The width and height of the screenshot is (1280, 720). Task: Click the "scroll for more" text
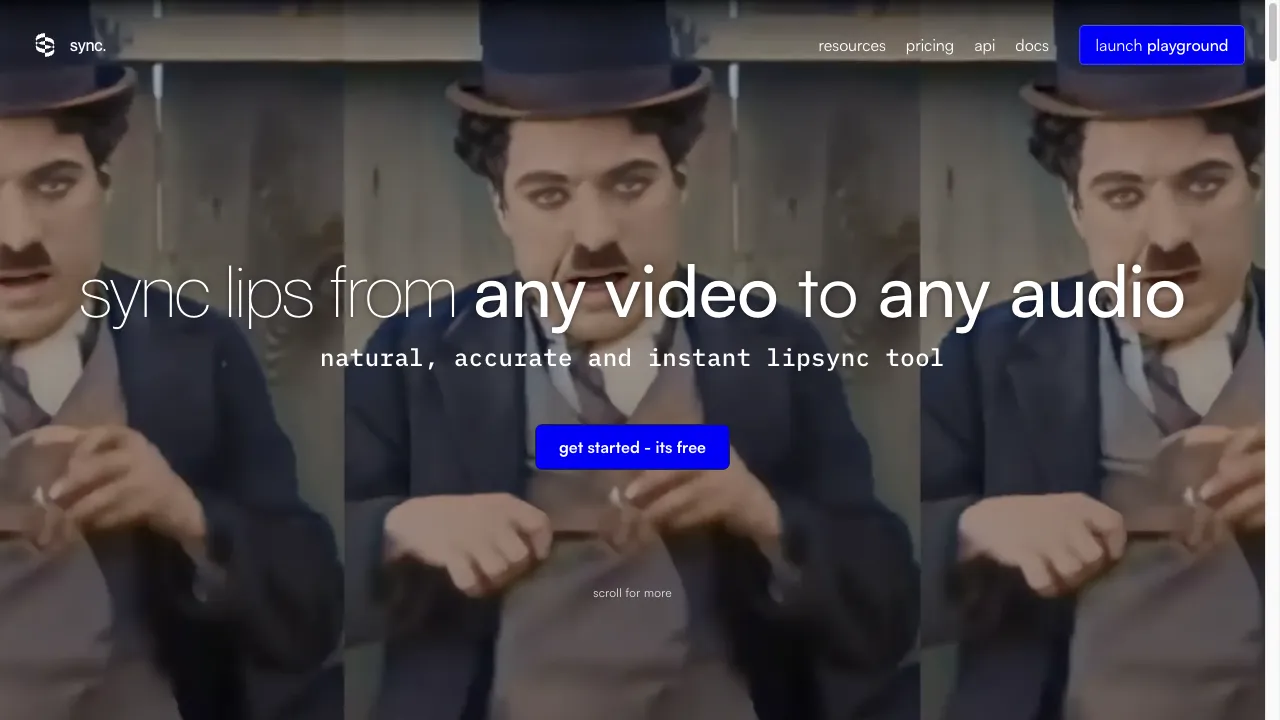(x=632, y=593)
